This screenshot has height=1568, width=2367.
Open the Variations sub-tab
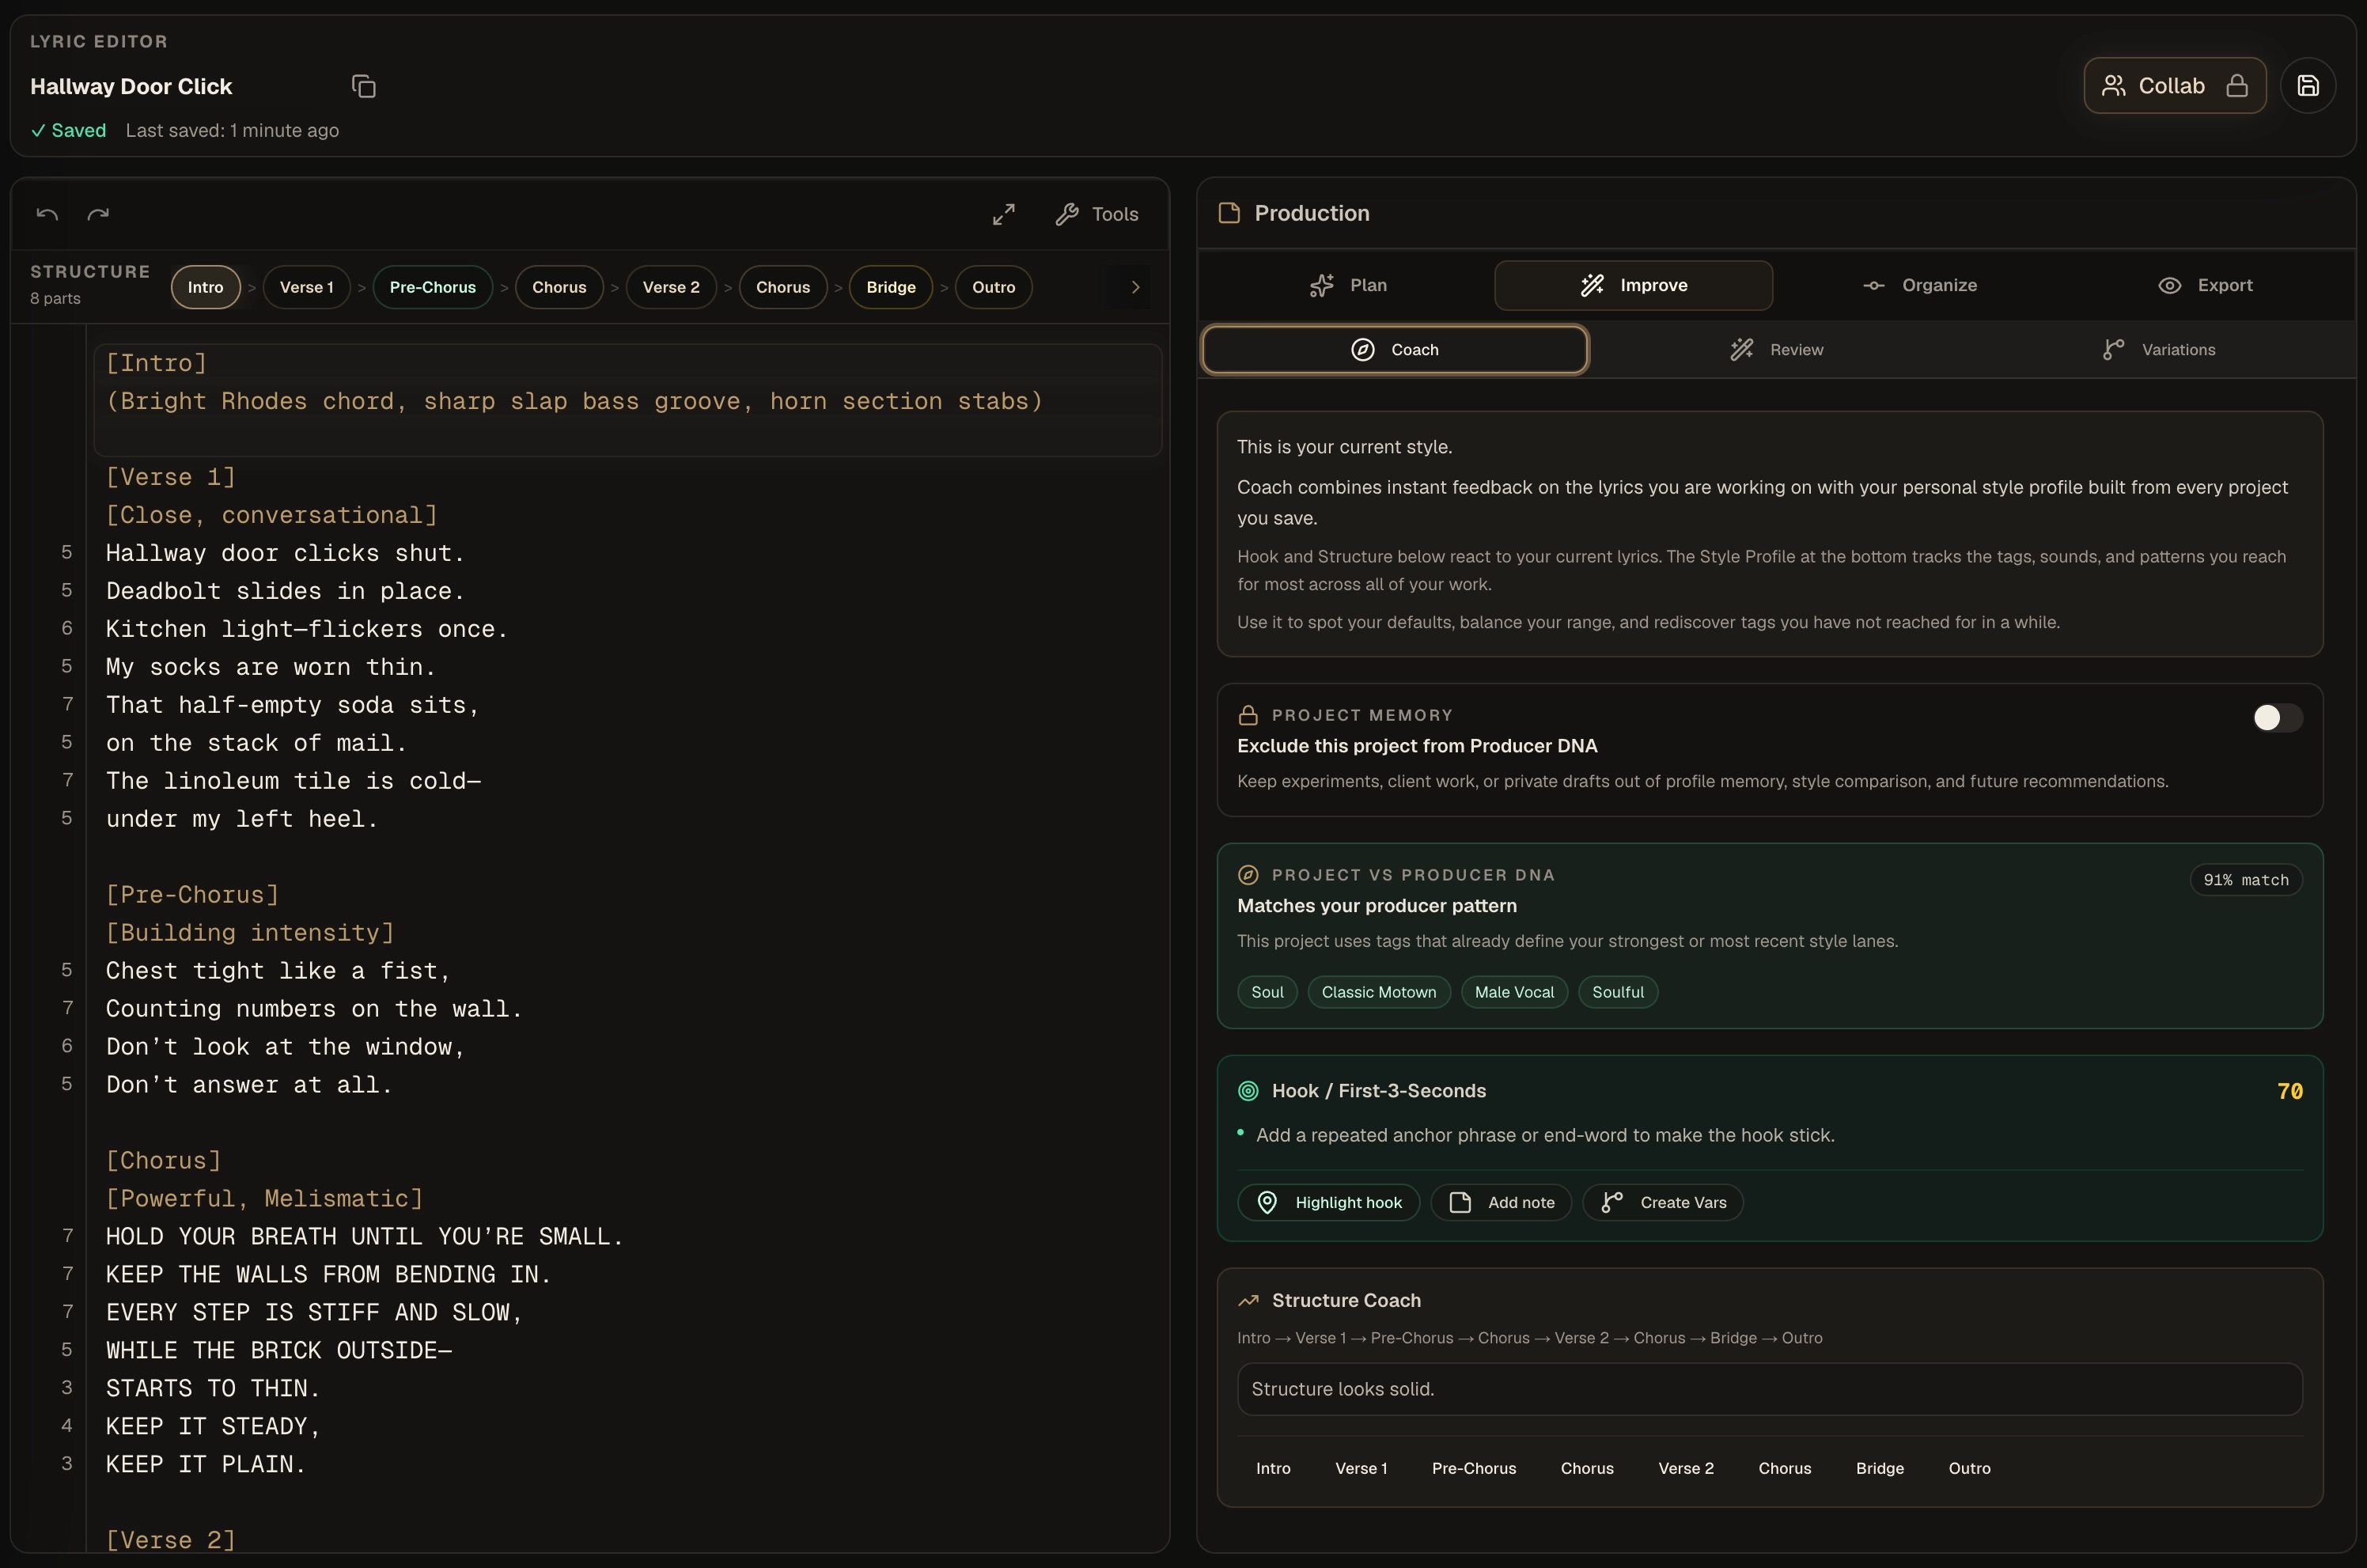pos(2159,350)
